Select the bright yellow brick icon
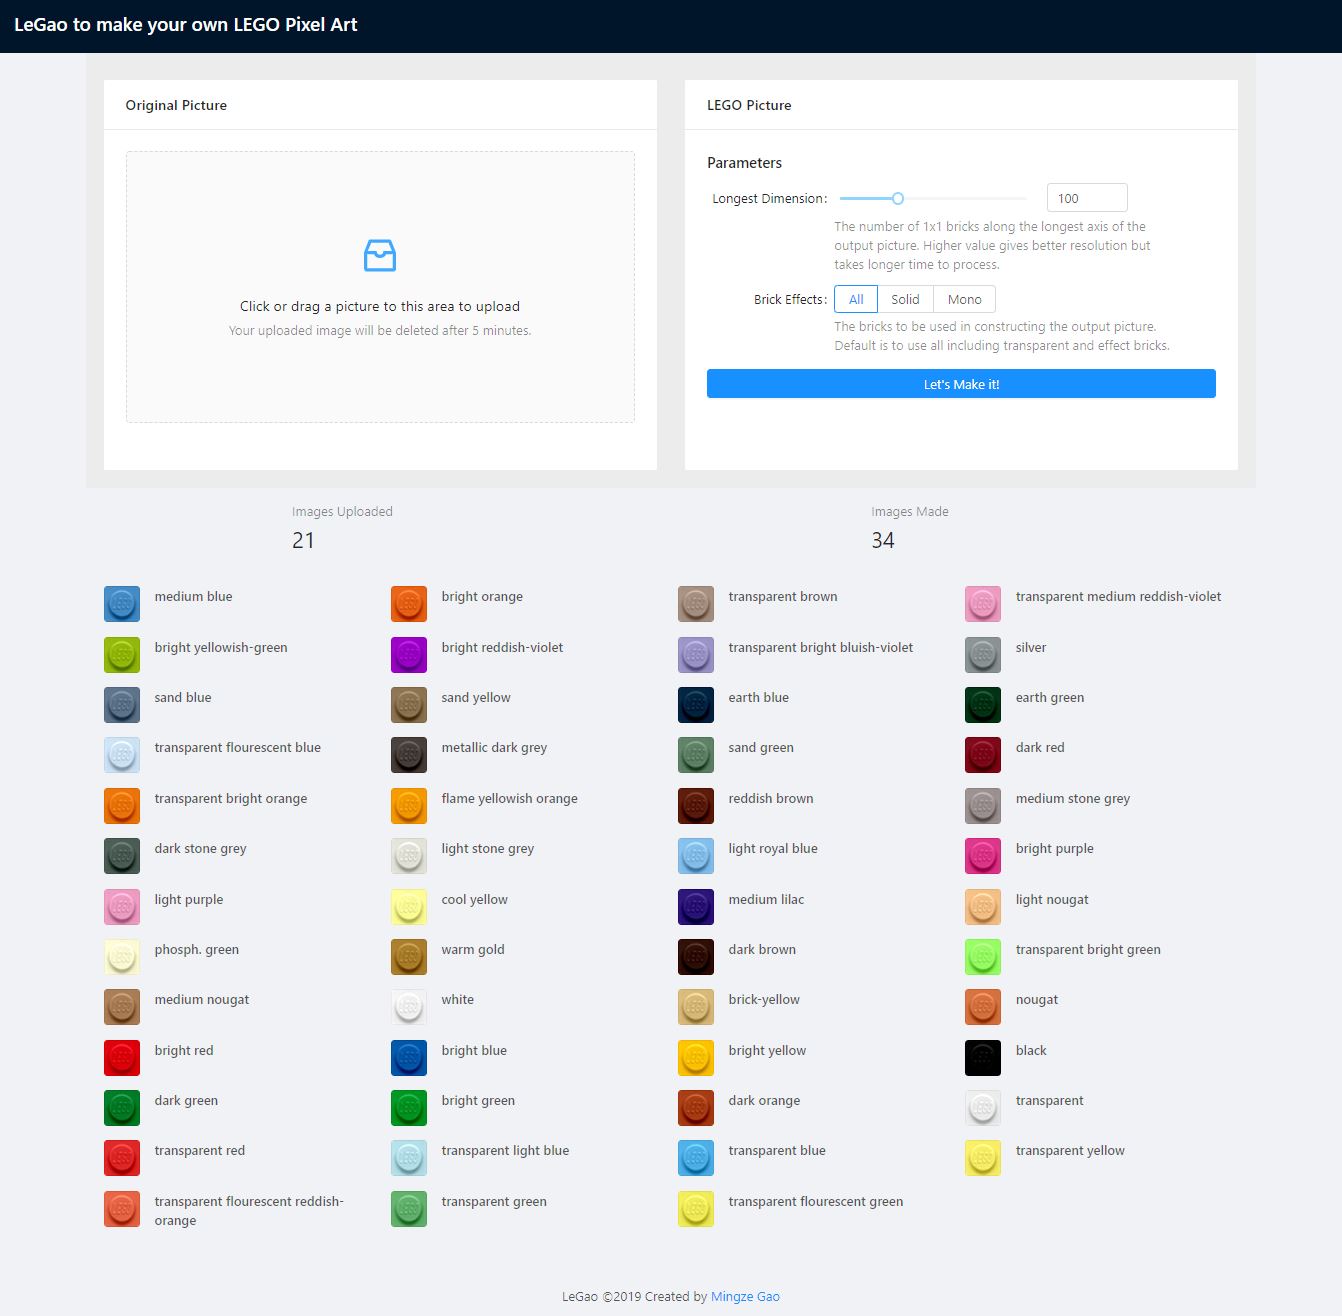This screenshot has height=1316, width=1342. tap(696, 1058)
